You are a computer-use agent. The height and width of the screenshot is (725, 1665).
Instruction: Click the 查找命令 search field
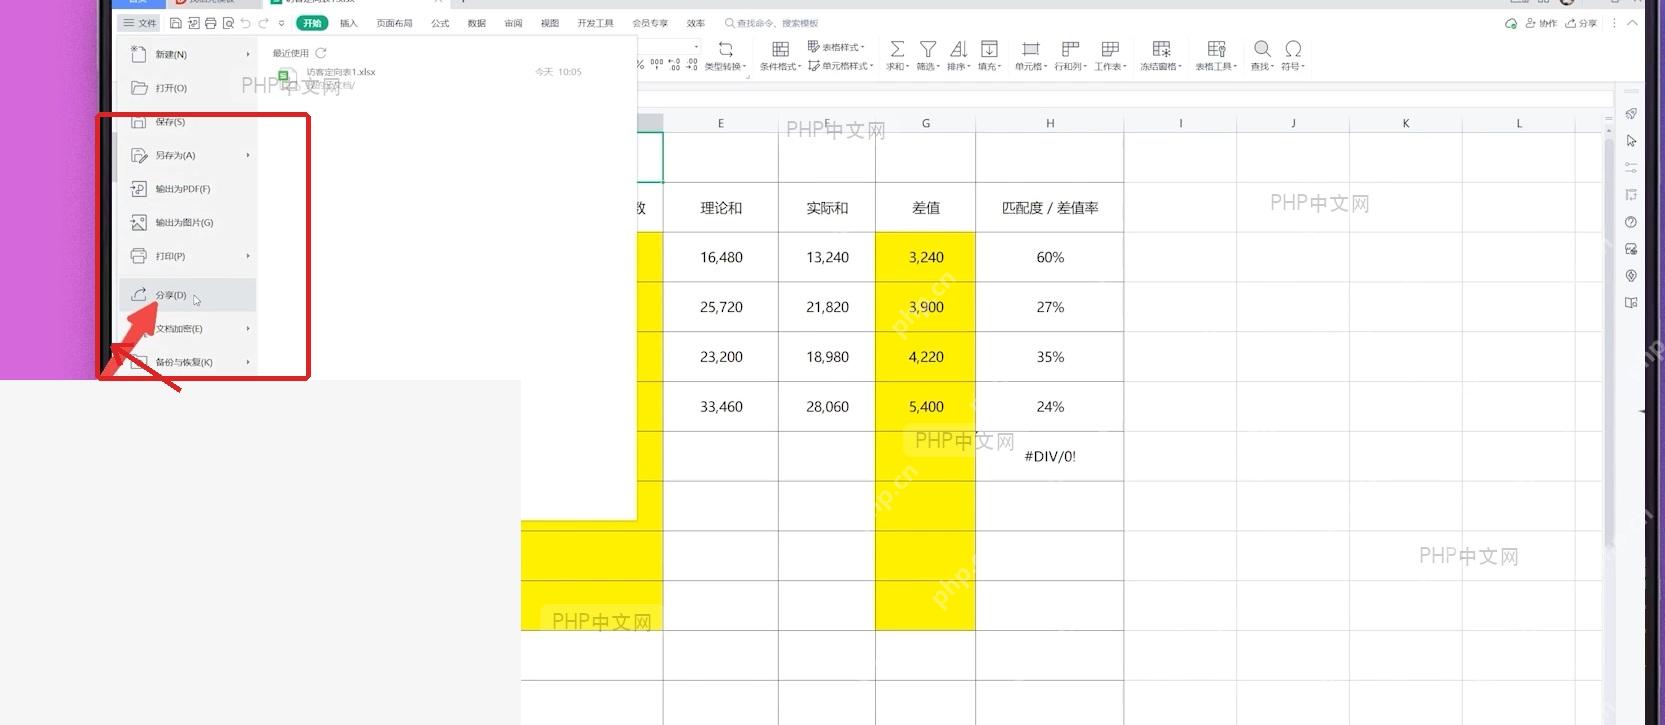click(x=771, y=23)
